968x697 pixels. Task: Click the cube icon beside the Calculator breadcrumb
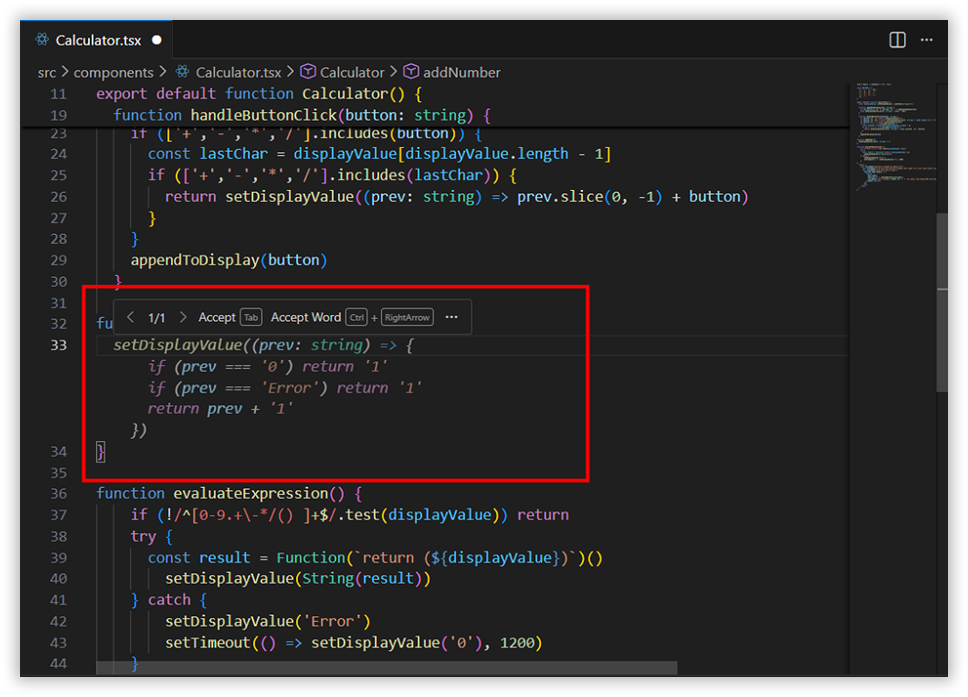click(307, 72)
